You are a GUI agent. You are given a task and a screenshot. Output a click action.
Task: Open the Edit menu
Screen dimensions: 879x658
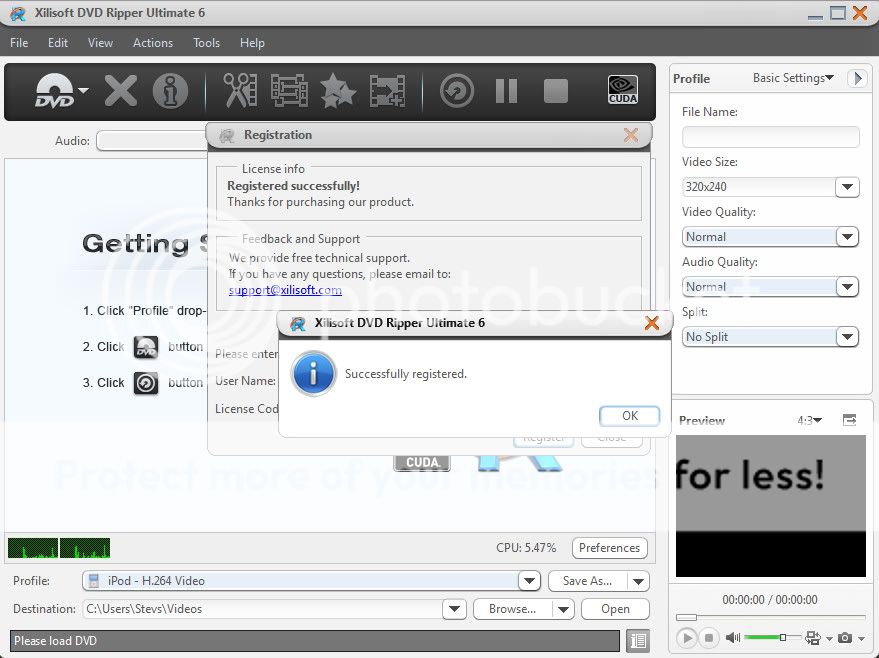(x=58, y=43)
